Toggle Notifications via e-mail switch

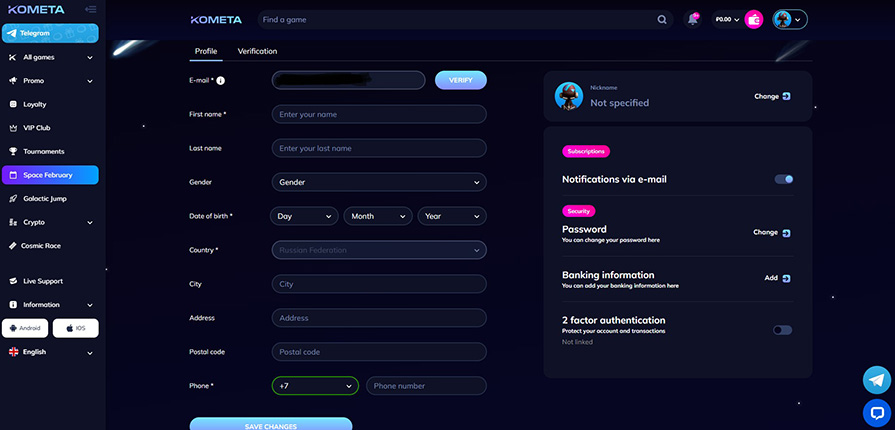(x=784, y=180)
